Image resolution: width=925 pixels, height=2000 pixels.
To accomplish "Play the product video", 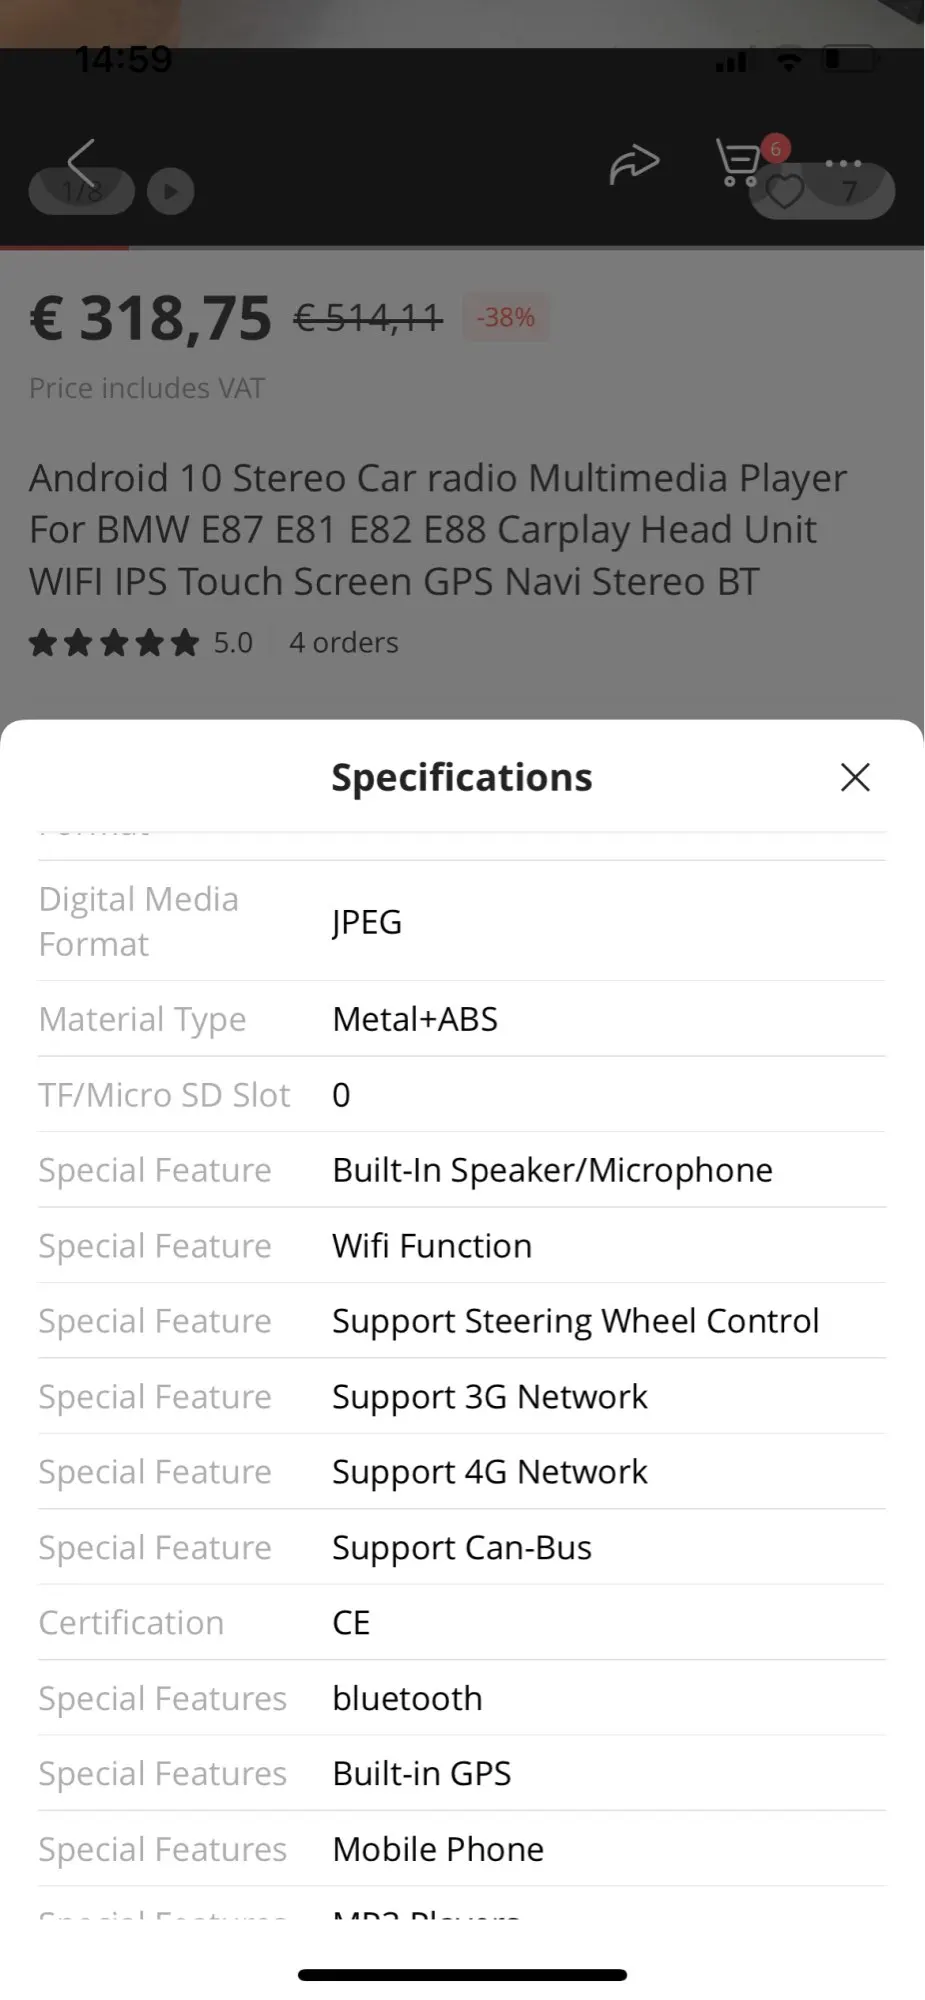I will [x=171, y=192].
